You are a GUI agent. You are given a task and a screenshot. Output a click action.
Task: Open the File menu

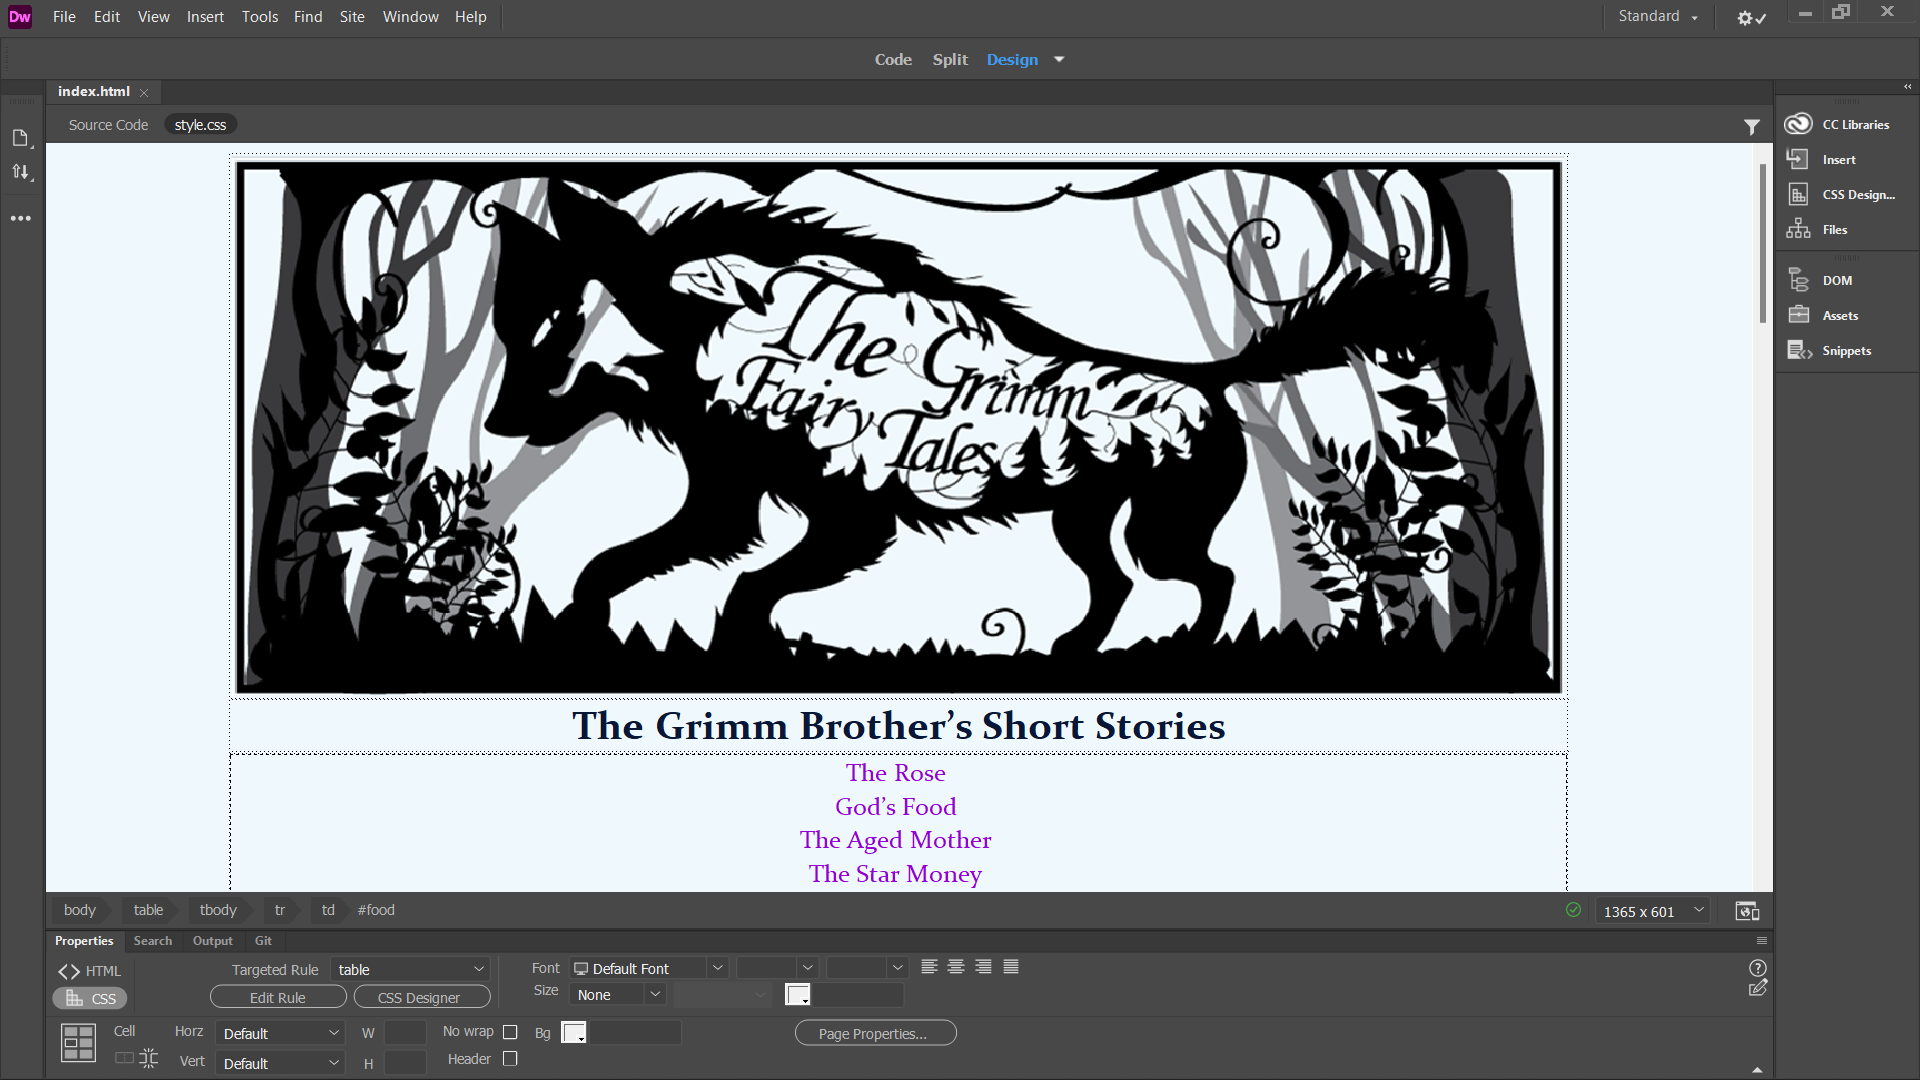tap(64, 17)
